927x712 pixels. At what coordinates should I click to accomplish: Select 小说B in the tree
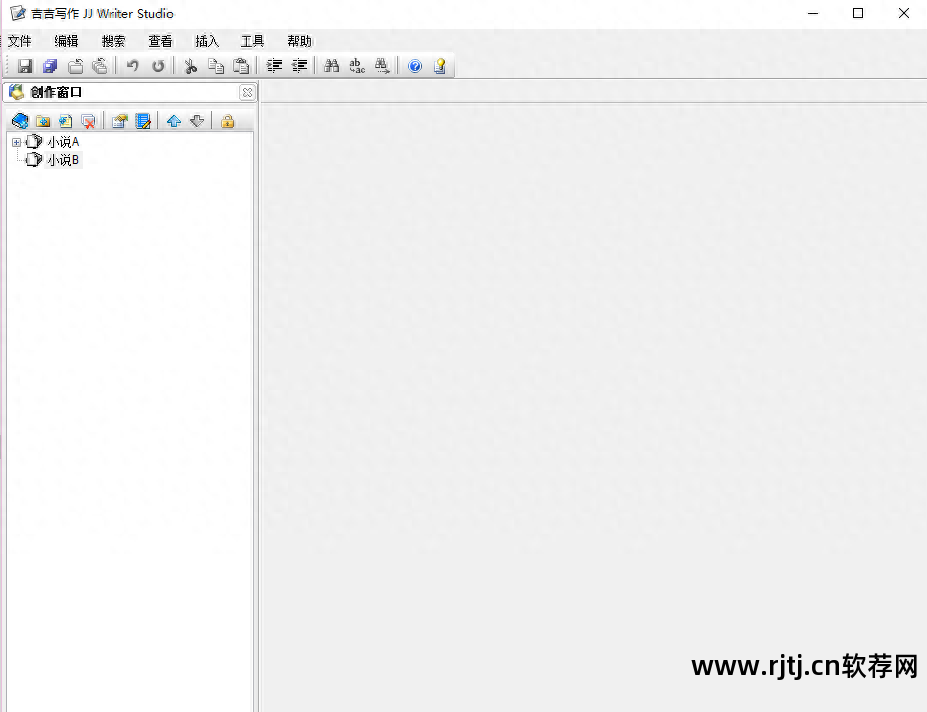pyautogui.click(x=63, y=160)
